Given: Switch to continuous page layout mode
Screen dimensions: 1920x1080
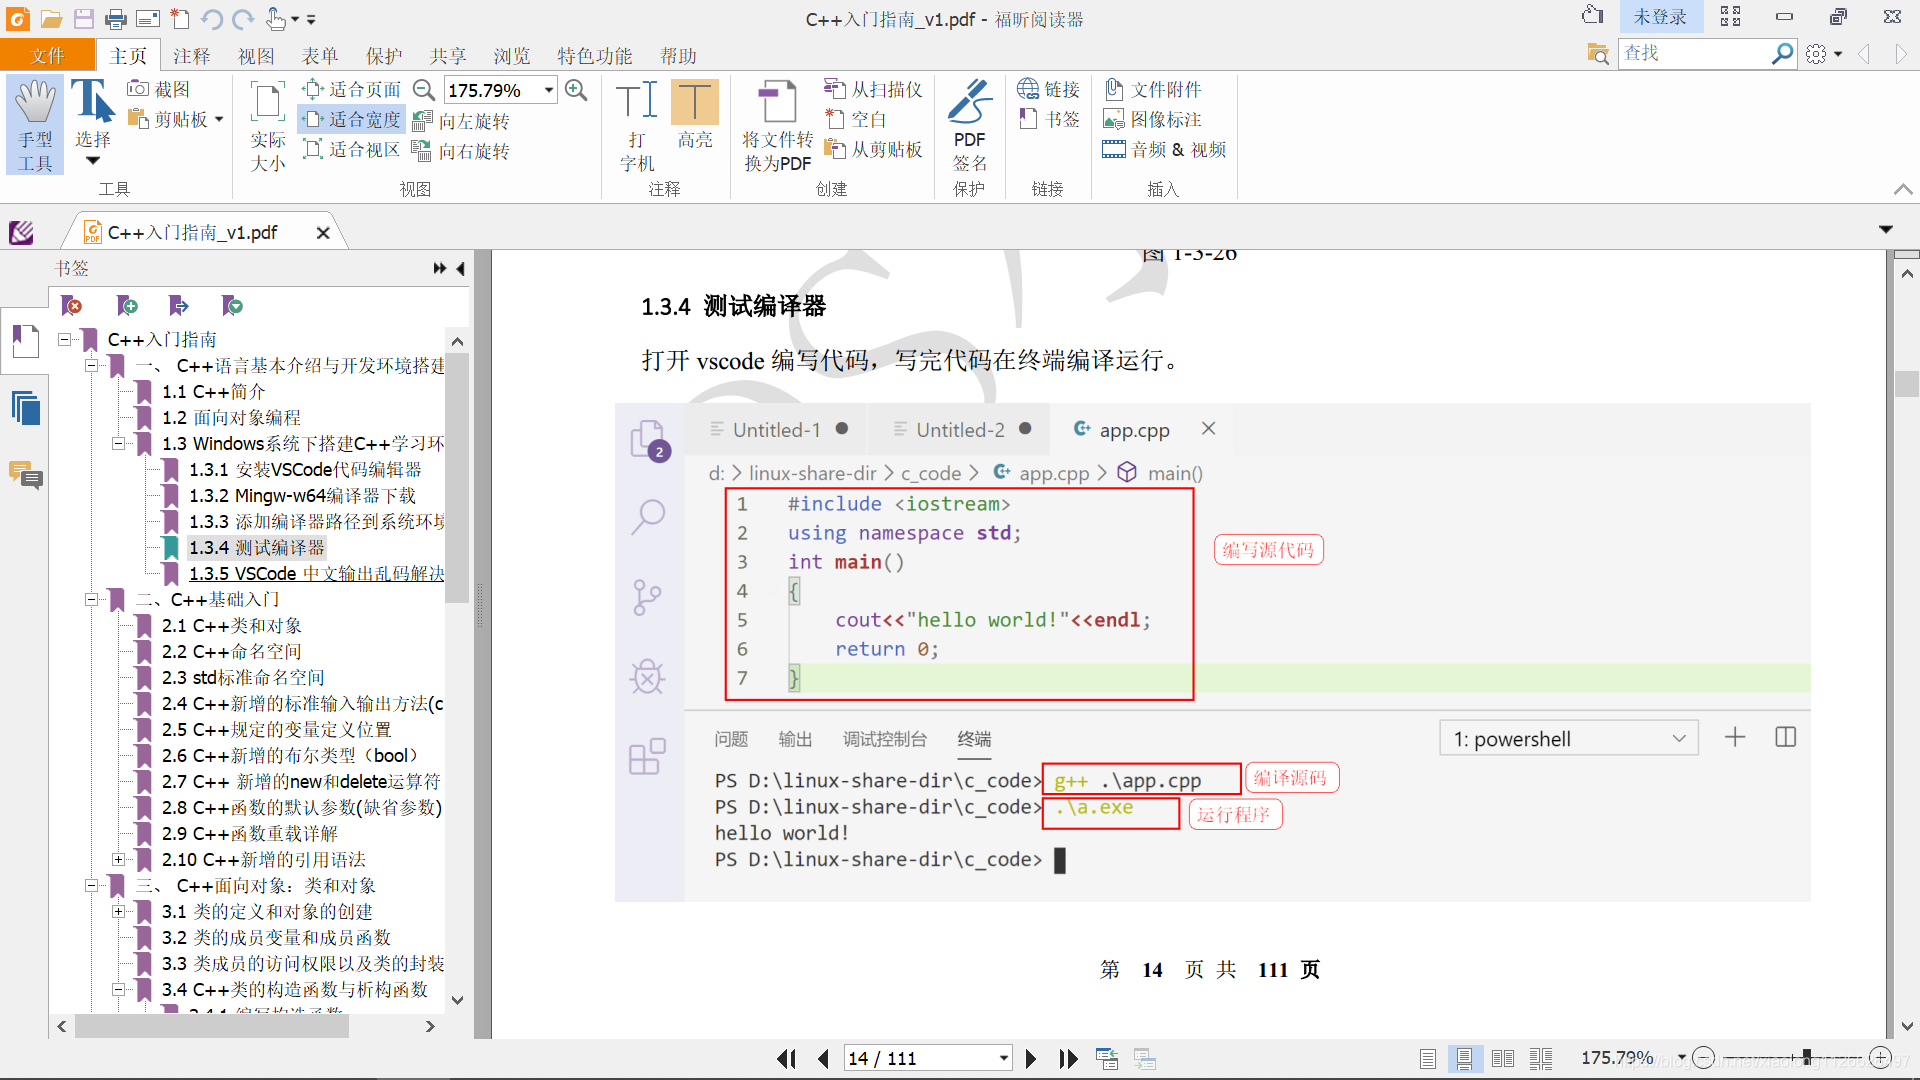Looking at the screenshot, I should [x=1464, y=1058].
